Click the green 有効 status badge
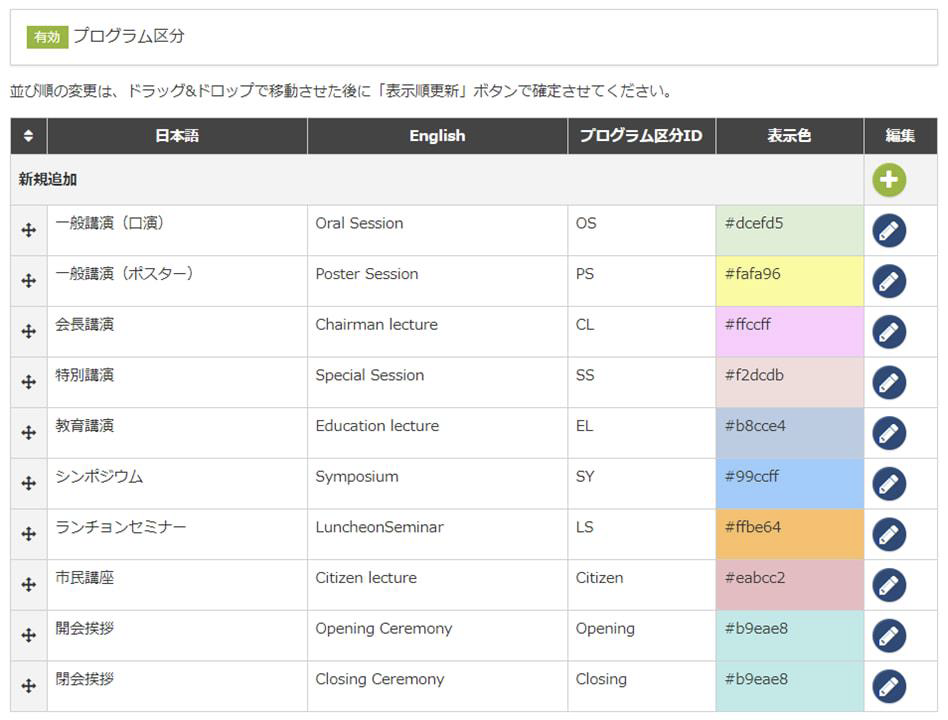This screenshot has height=720, width=948. (x=47, y=37)
